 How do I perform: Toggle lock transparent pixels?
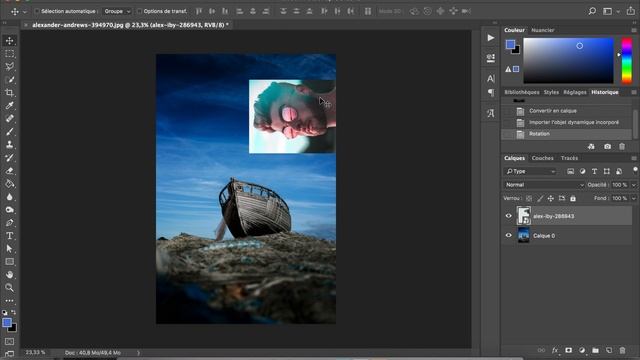pyautogui.click(x=529, y=198)
